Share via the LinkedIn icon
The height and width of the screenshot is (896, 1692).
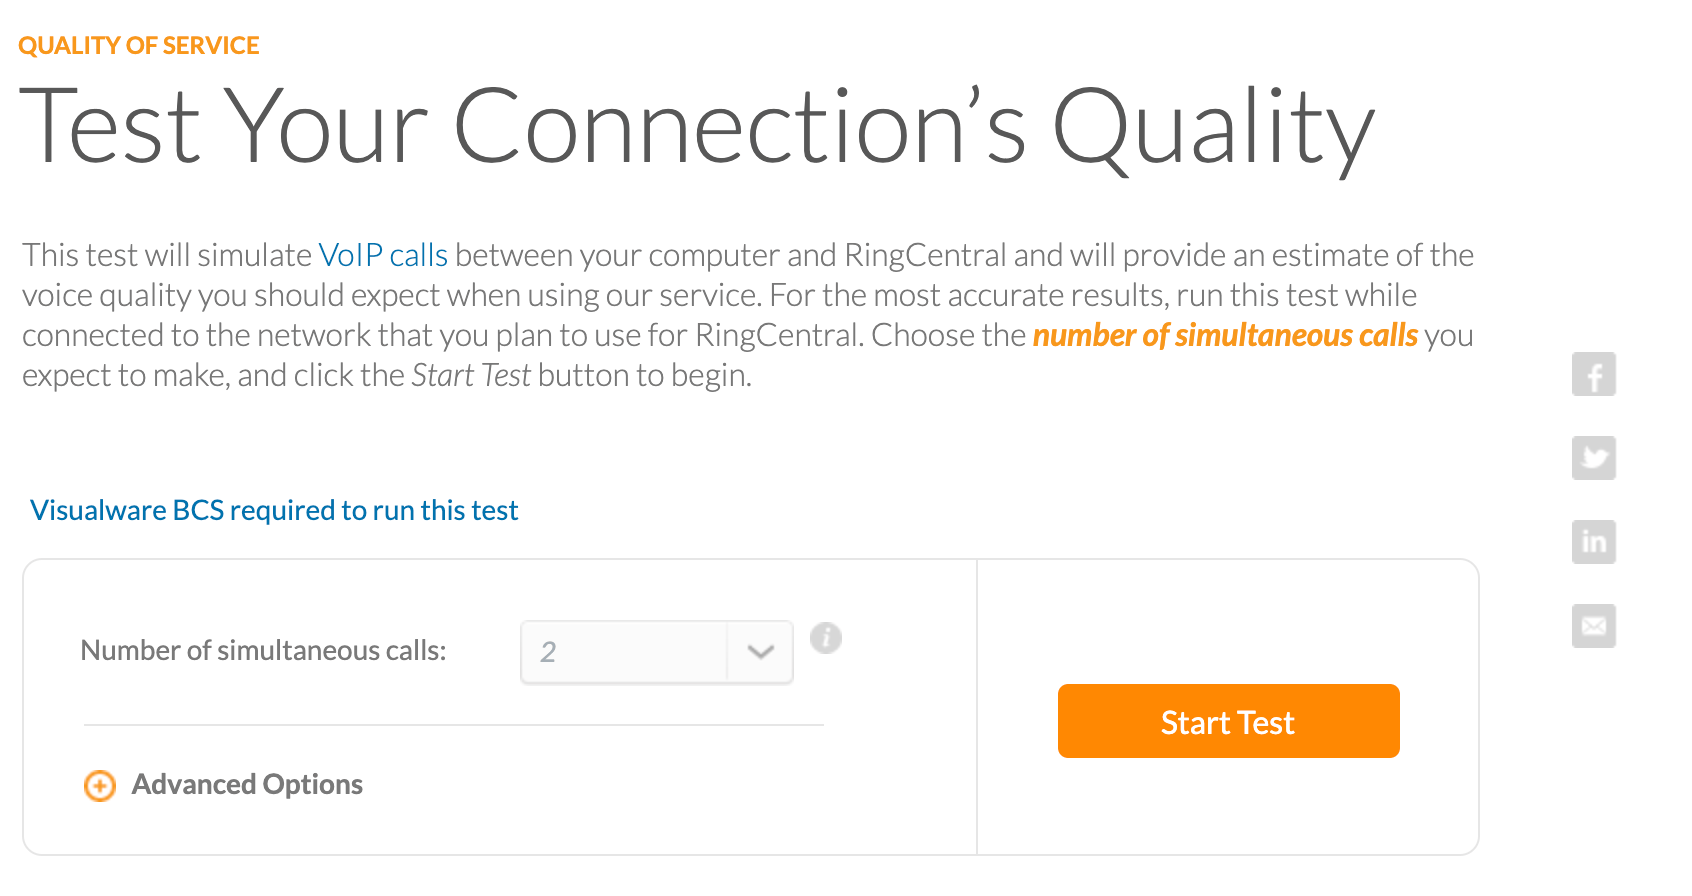point(1593,542)
